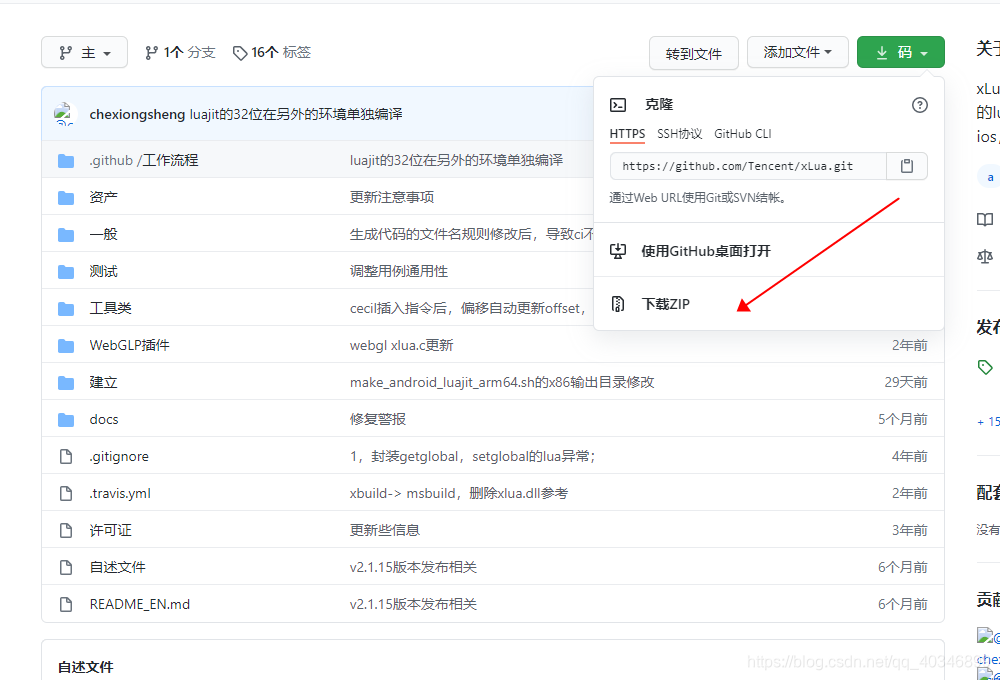Open the xbuild-> msbuild commit message
The height and width of the screenshot is (680, 1000).
click(x=459, y=493)
